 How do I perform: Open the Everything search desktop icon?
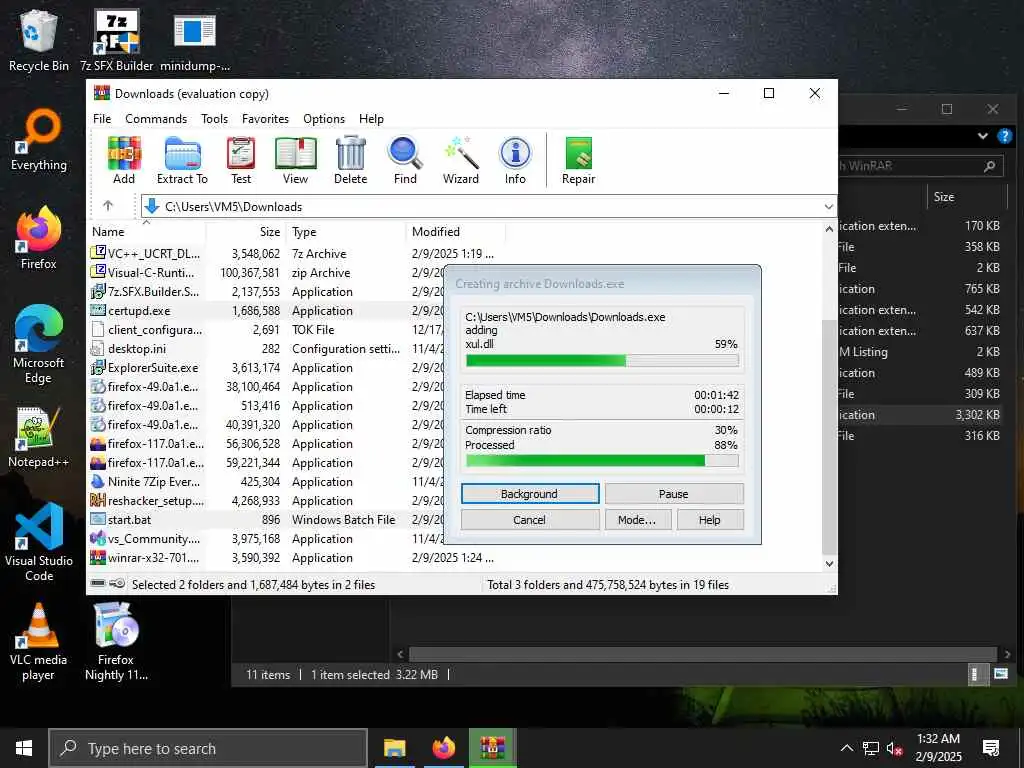tap(39, 140)
